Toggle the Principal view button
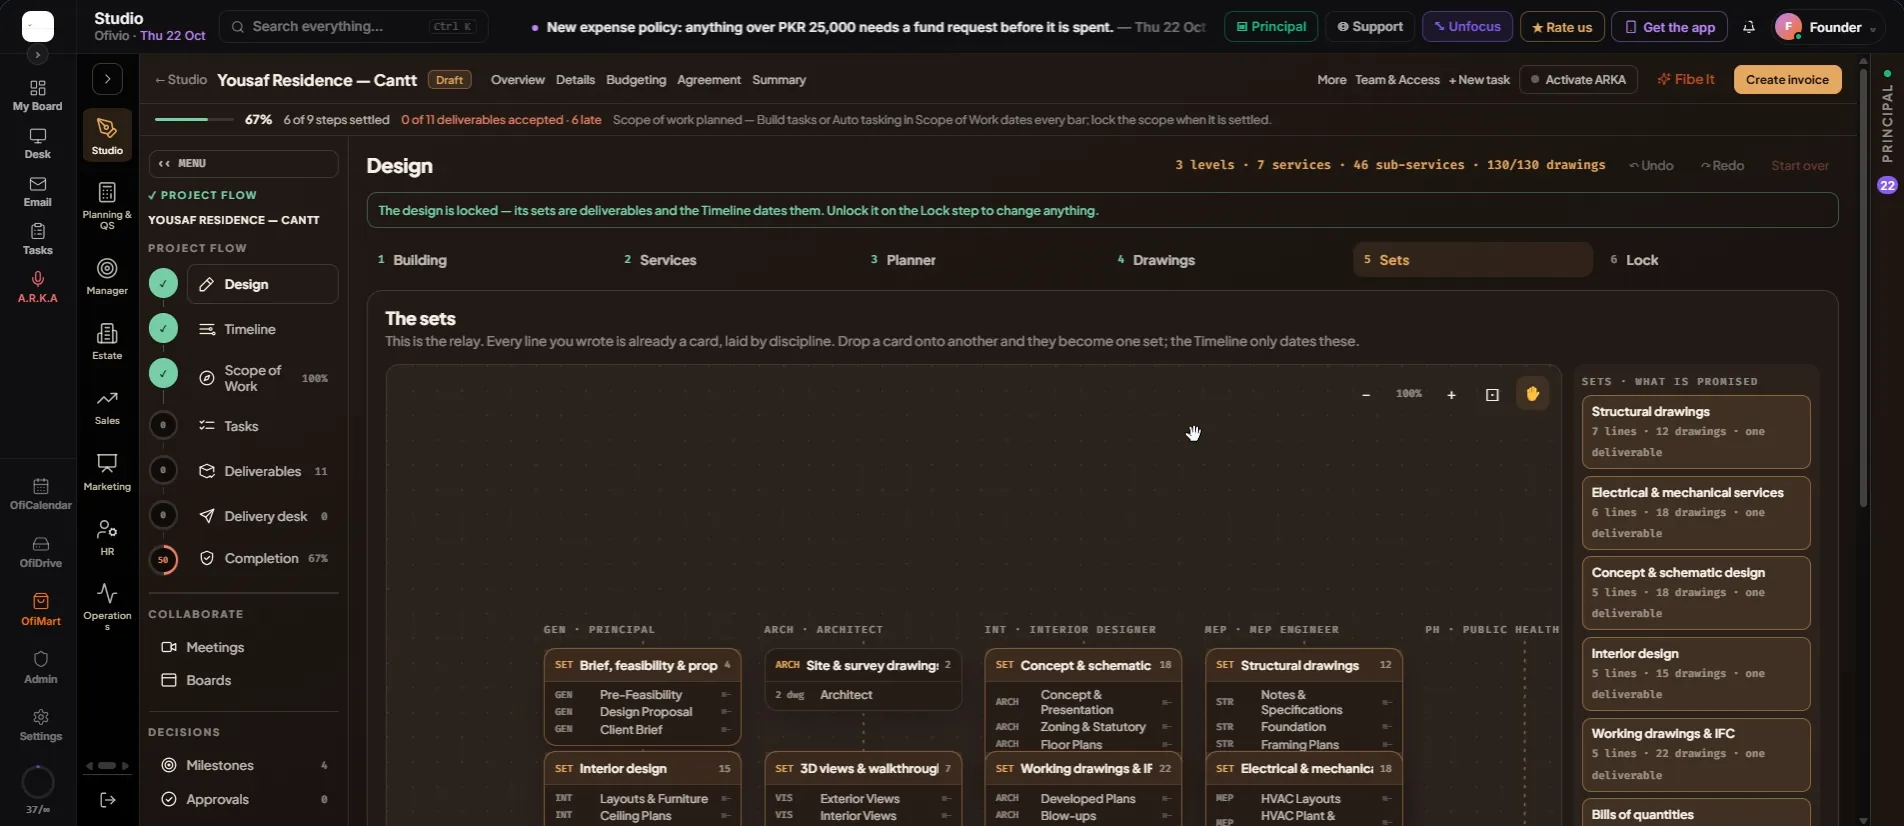 (x=1271, y=27)
